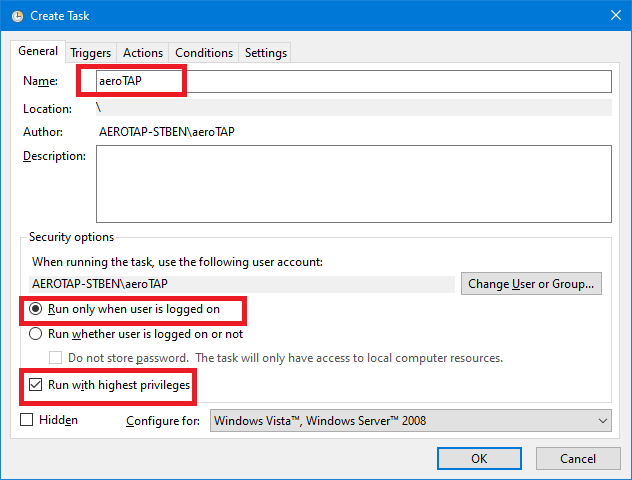The image size is (632, 480).
Task: Select the Settings tab
Action: [266, 53]
